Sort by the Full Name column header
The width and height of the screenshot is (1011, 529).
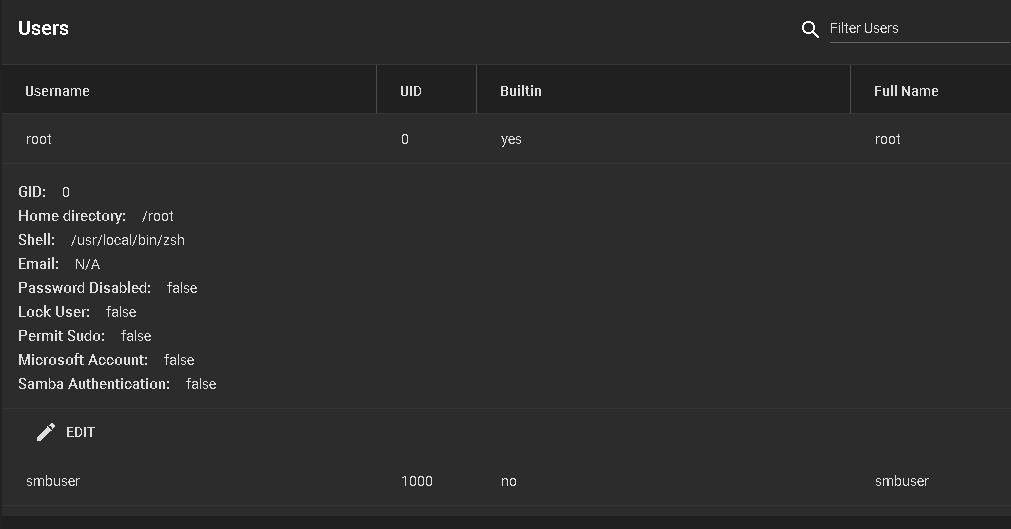pos(906,91)
